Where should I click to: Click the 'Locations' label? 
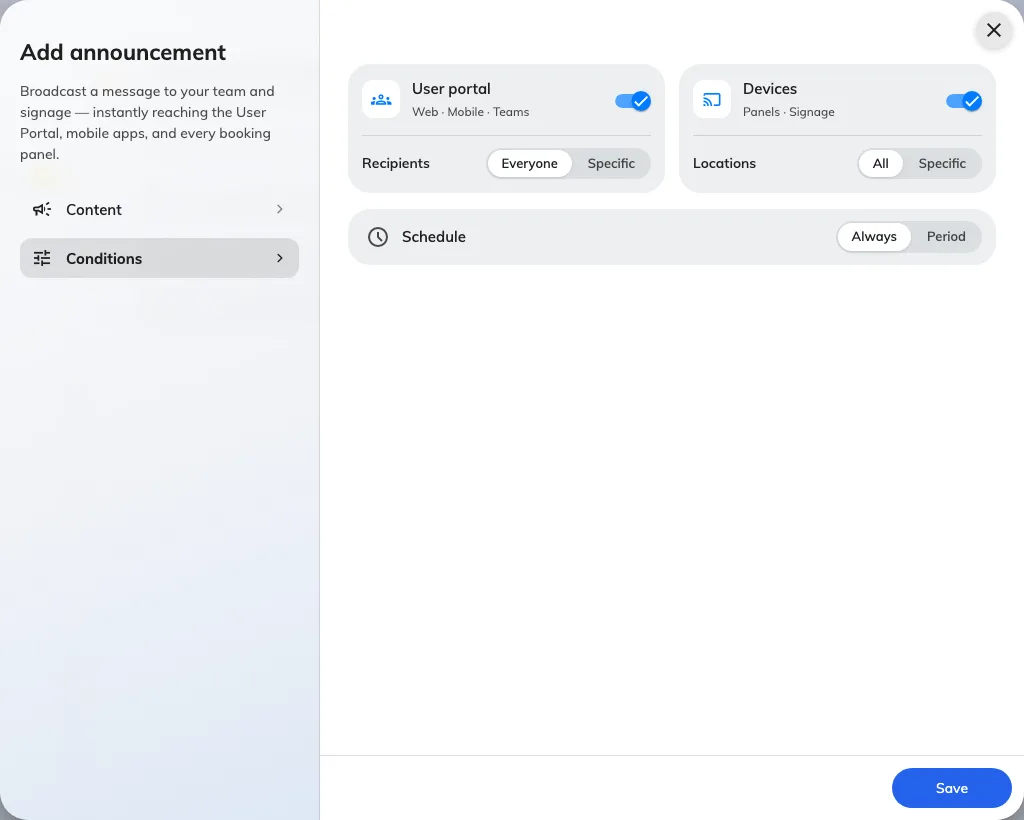click(724, 163)
